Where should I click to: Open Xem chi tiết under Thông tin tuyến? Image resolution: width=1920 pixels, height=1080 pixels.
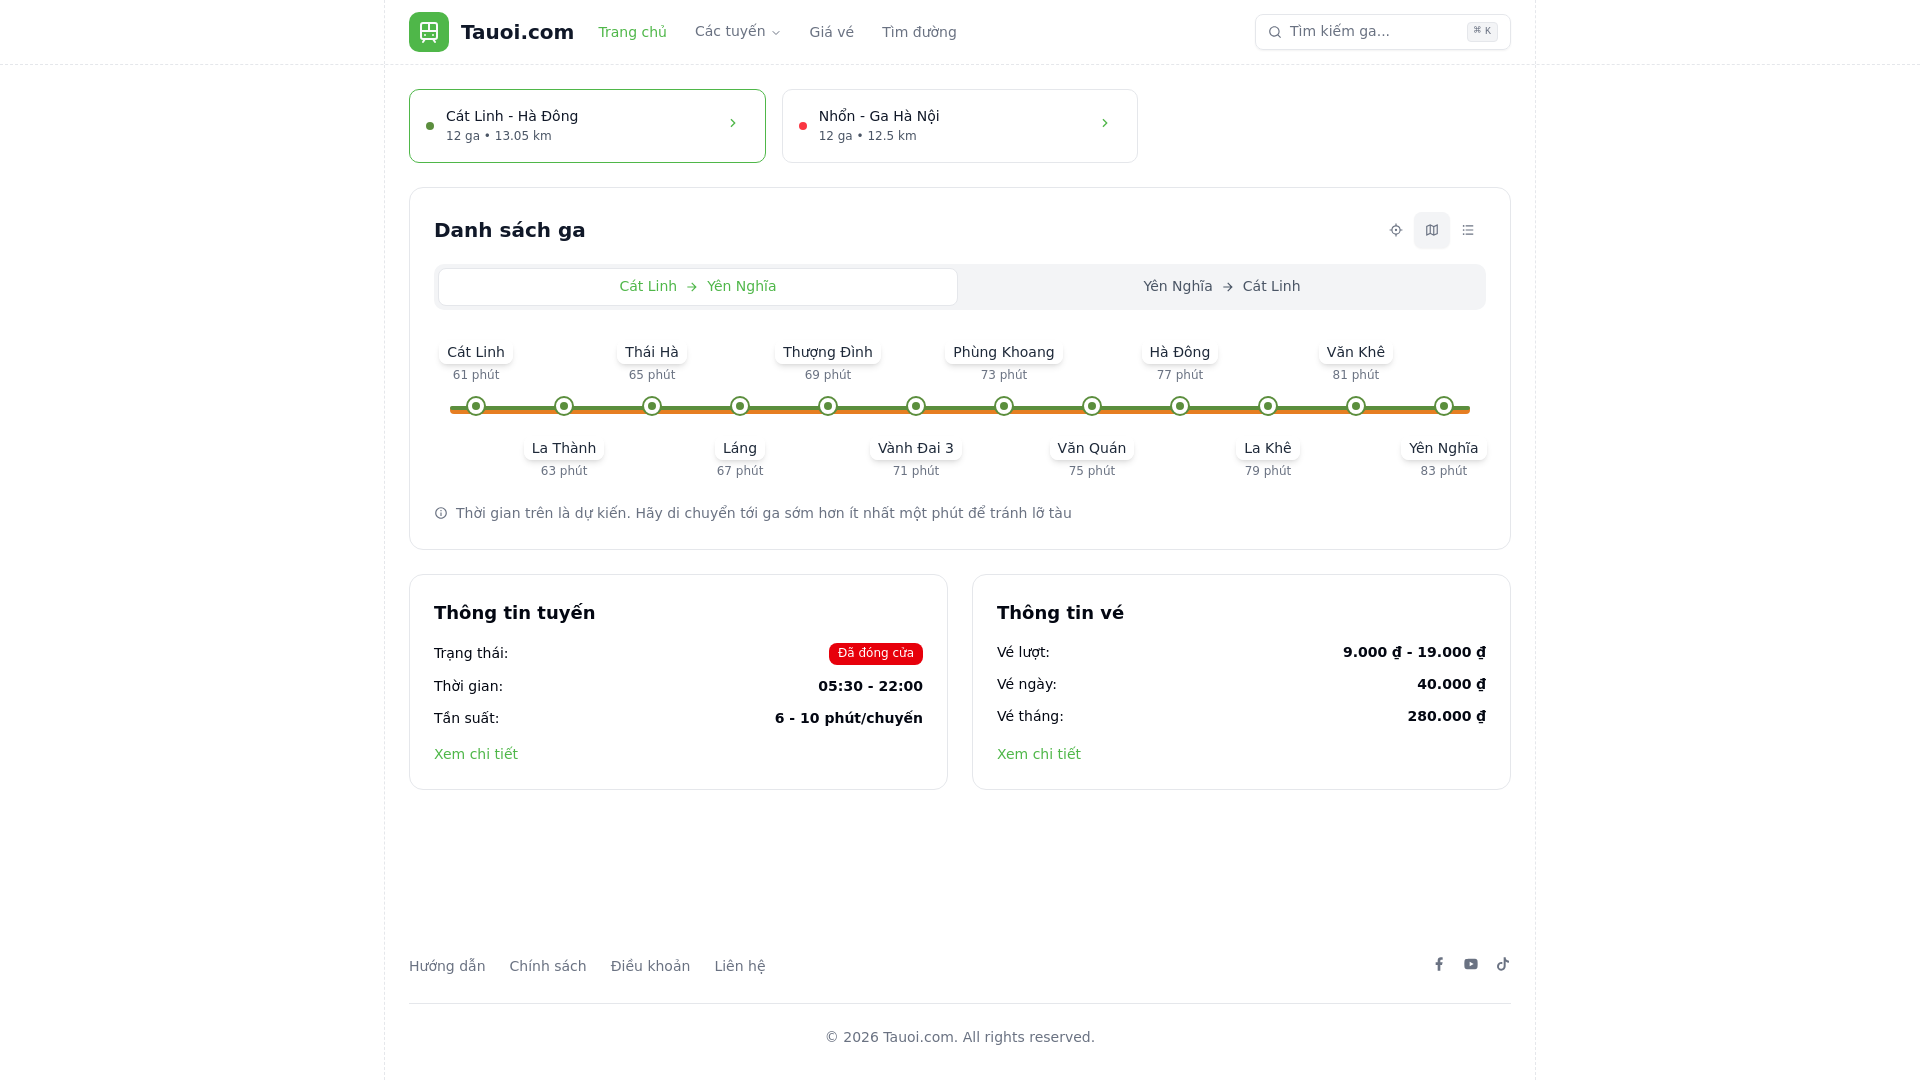pyautogui.click(x=476, y=754)
